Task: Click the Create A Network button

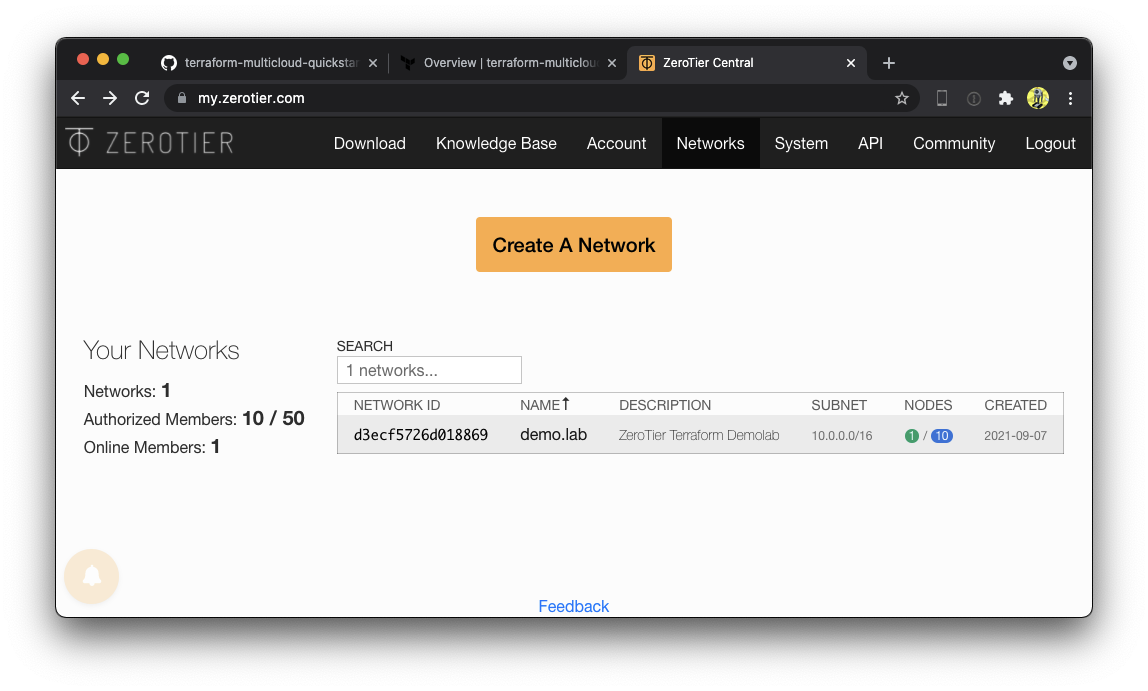Action: (x=574, y=244)
